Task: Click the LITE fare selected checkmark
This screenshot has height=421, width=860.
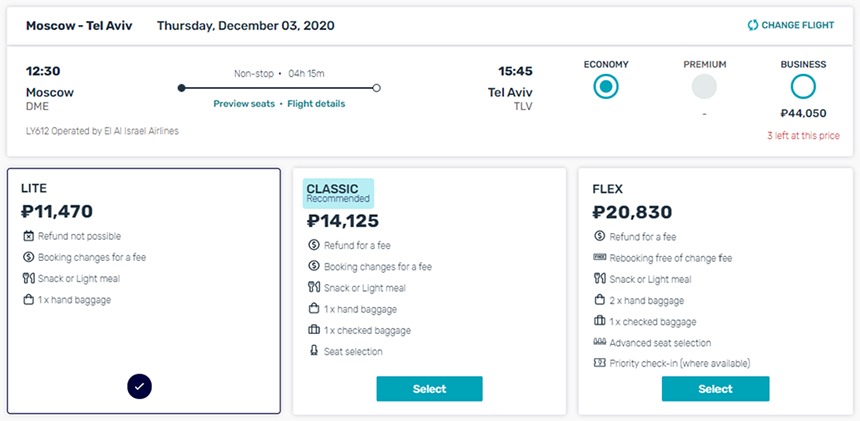Action: point(139,386)
